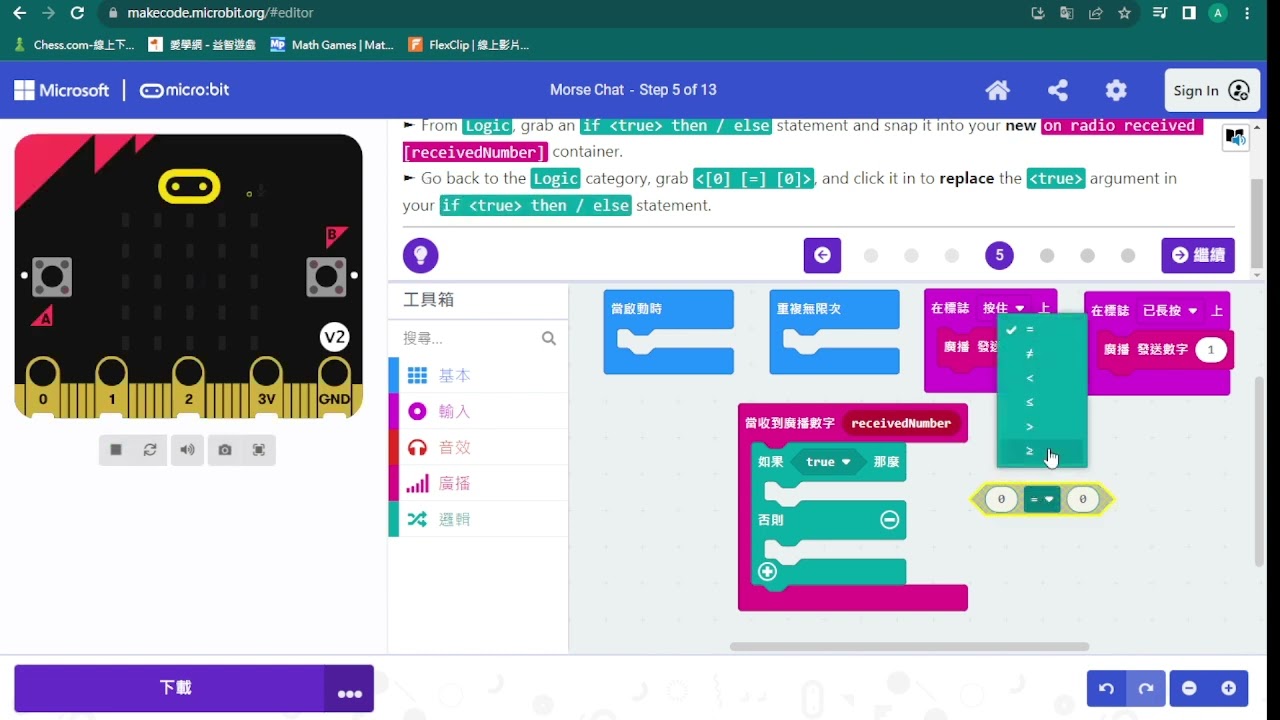
Task: Click the toolbox search magnifier icon
Action: (549, 338)
